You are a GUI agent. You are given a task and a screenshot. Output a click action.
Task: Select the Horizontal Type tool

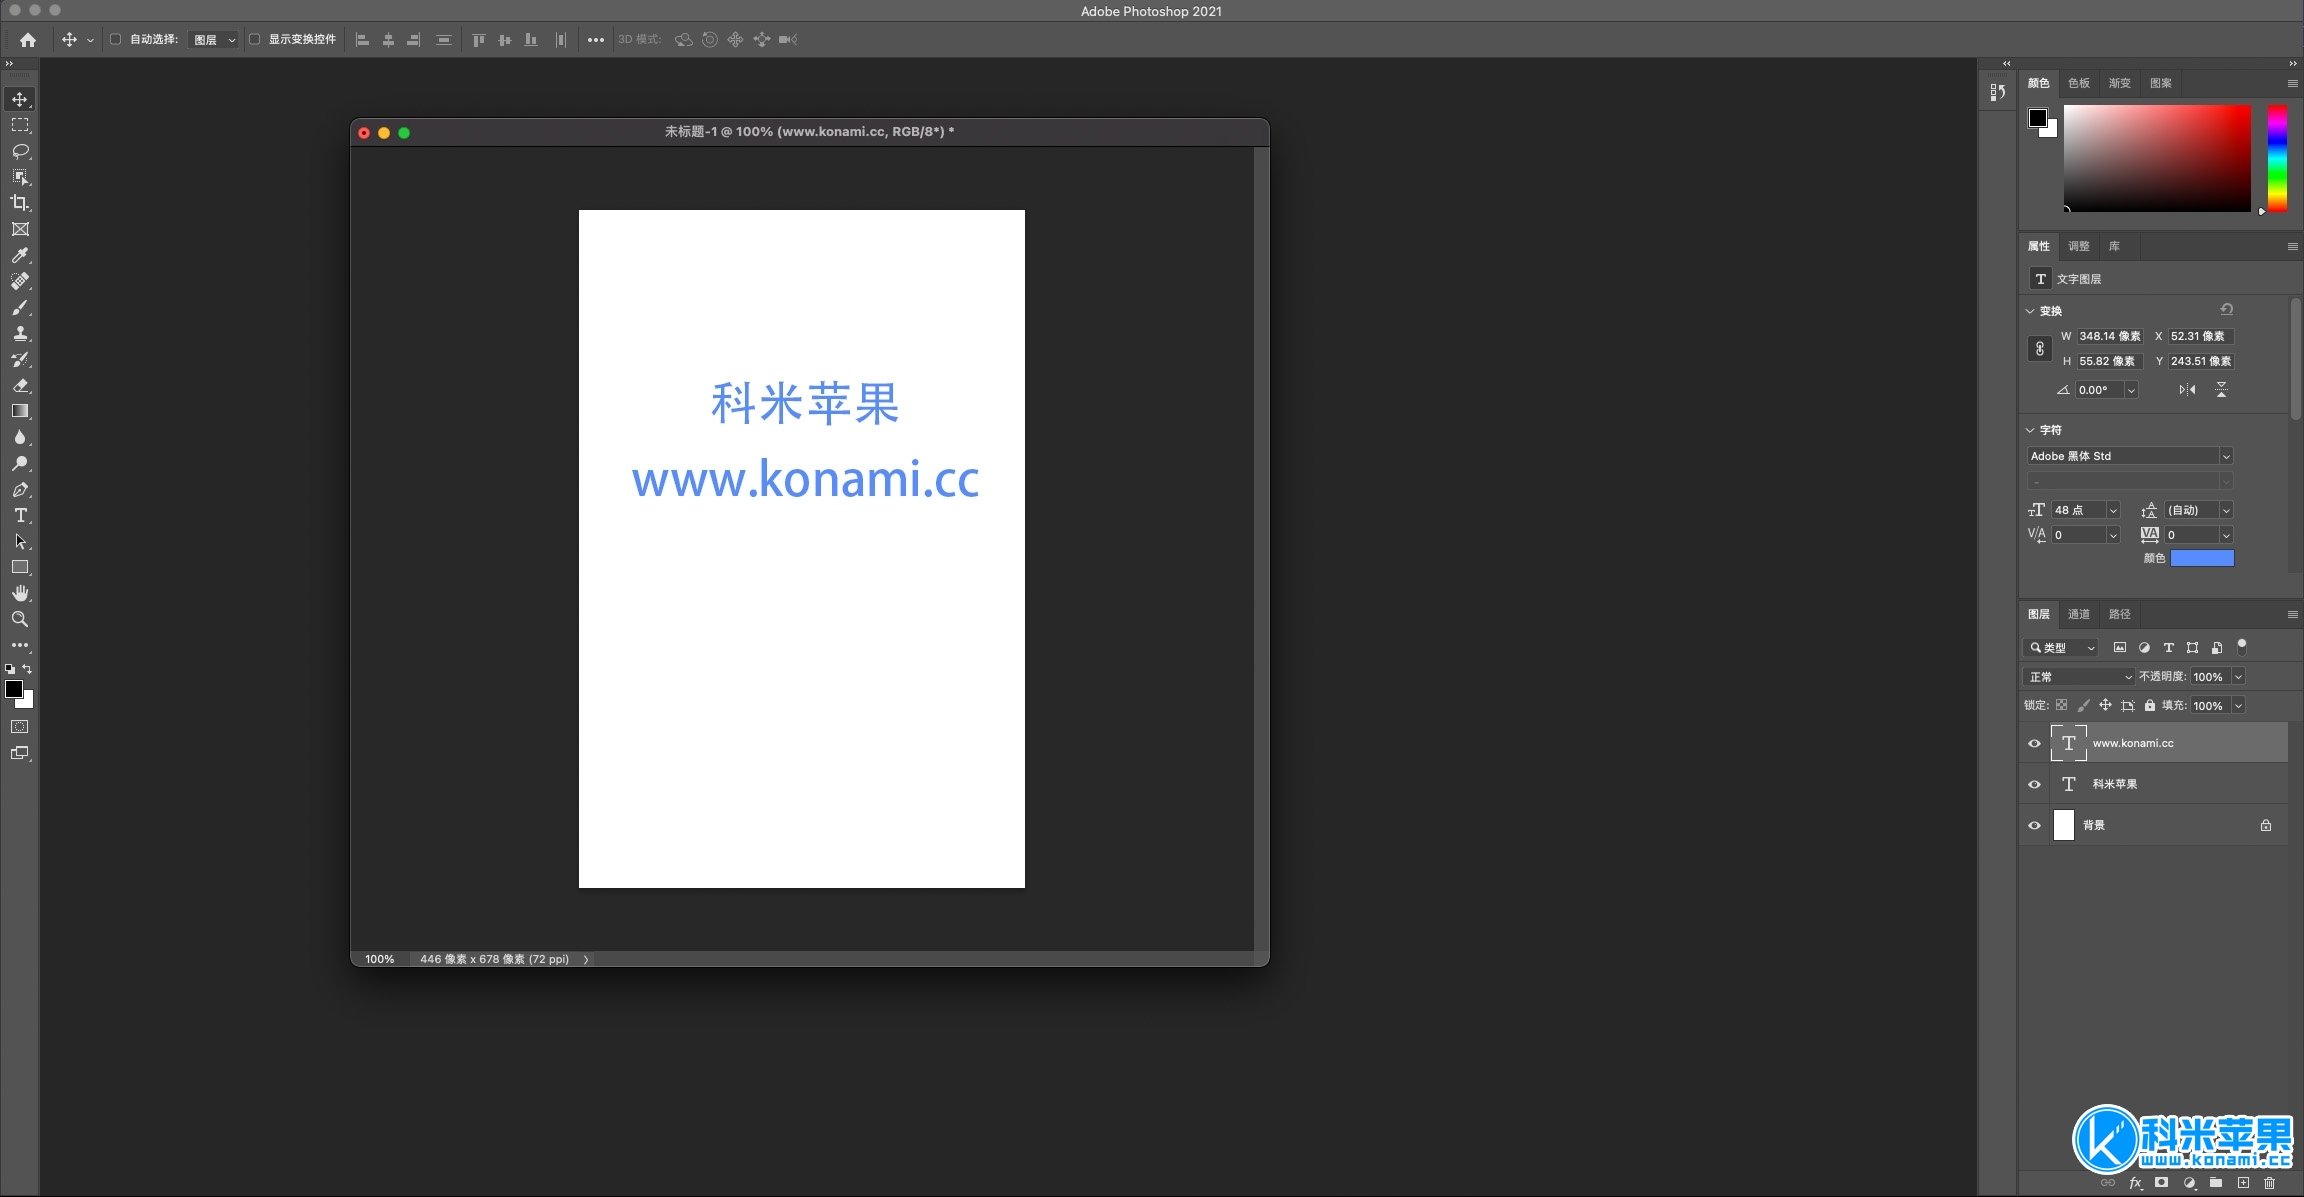(x=20, y=515)
